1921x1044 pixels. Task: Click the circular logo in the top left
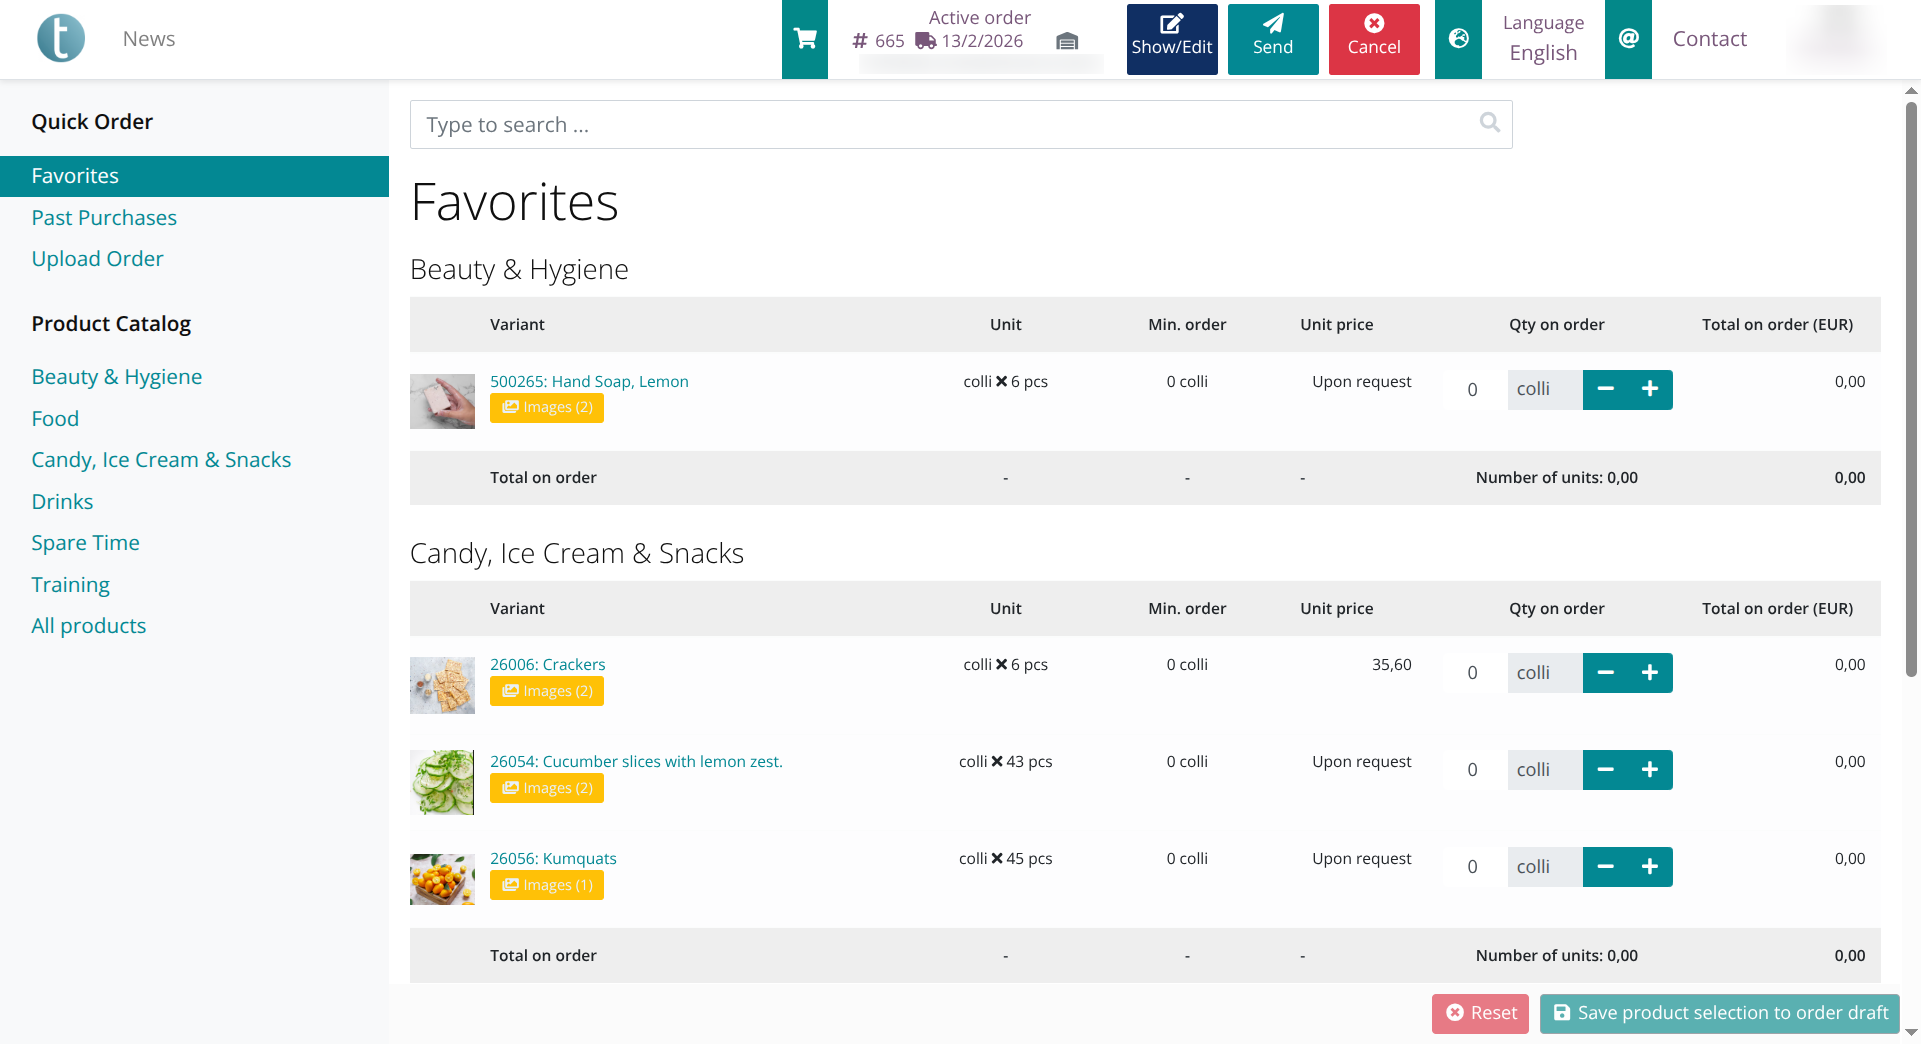point(60,37)
